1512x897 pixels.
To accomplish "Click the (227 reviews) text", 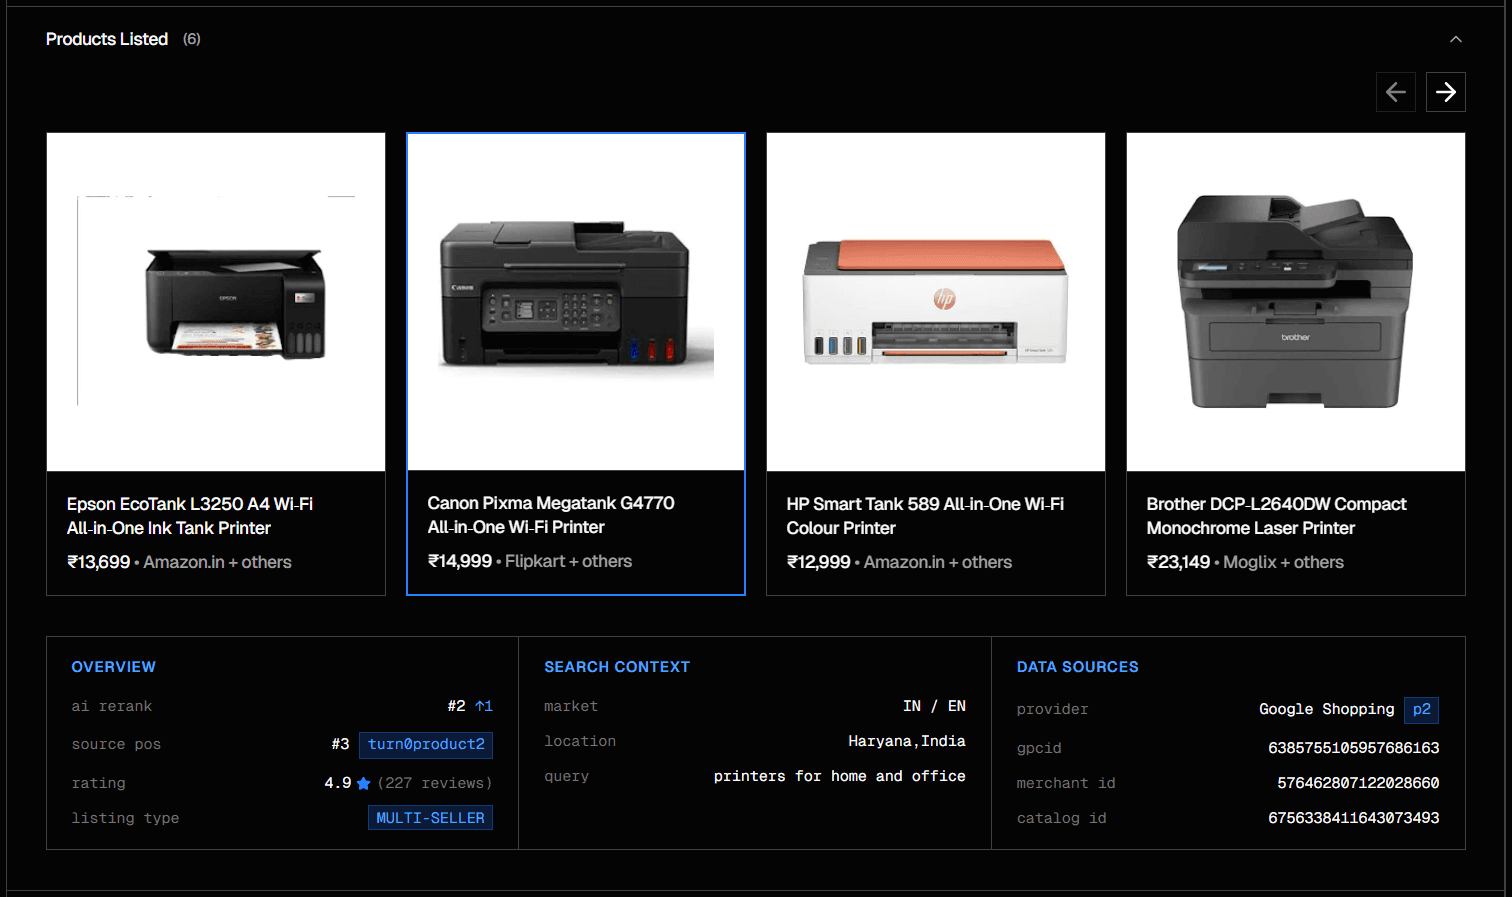I will (435, 783).
